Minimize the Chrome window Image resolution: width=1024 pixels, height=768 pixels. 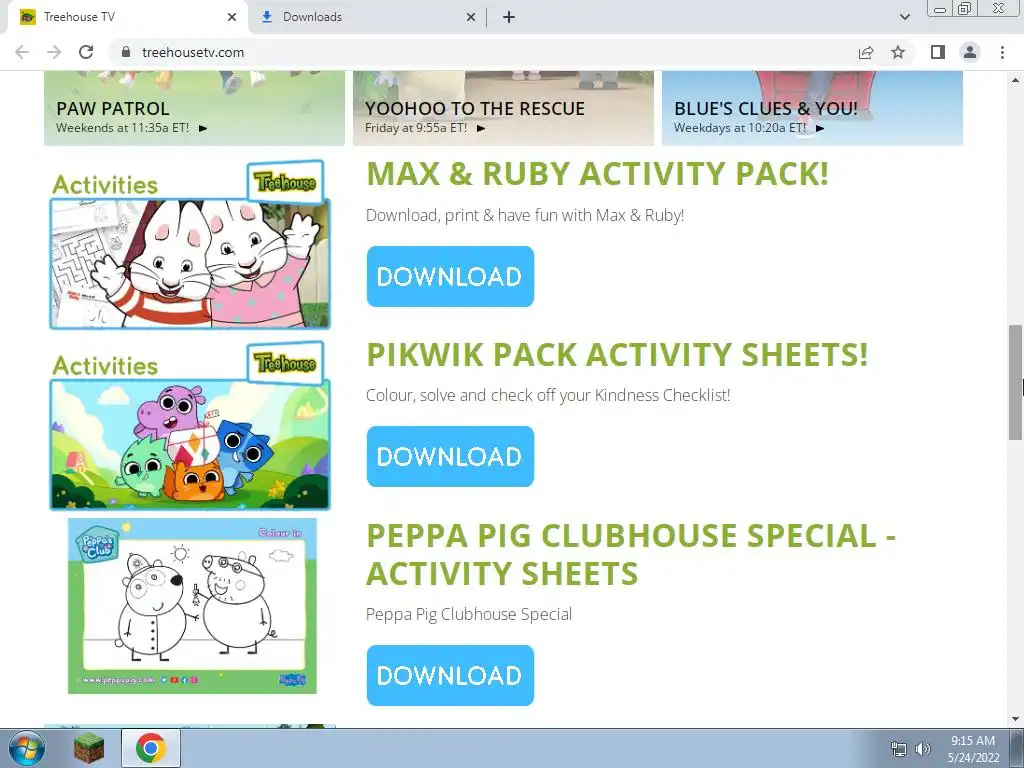point(940,8)
